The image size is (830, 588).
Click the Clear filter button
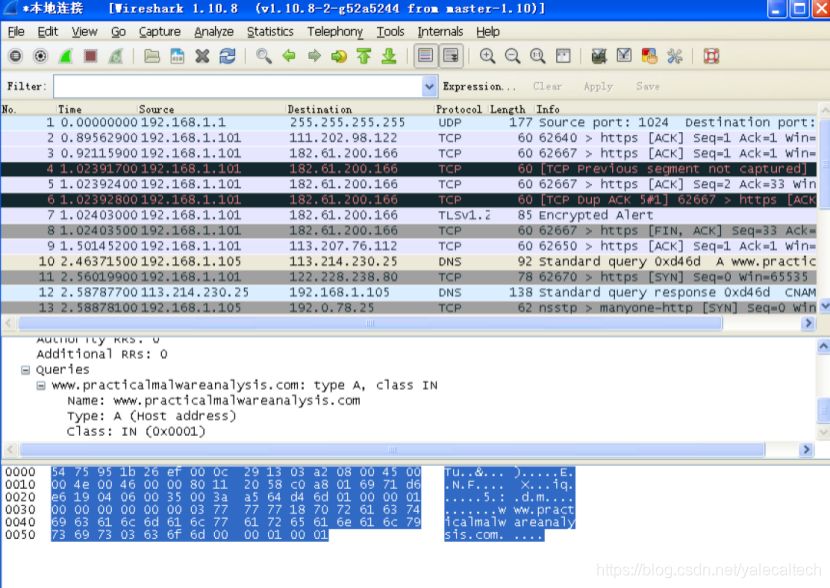(547, 86)
